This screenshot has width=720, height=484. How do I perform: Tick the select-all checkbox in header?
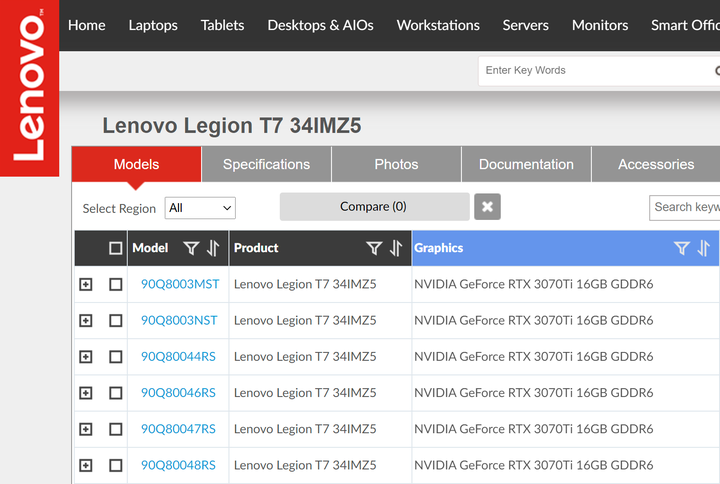click(x=116, y=248)
